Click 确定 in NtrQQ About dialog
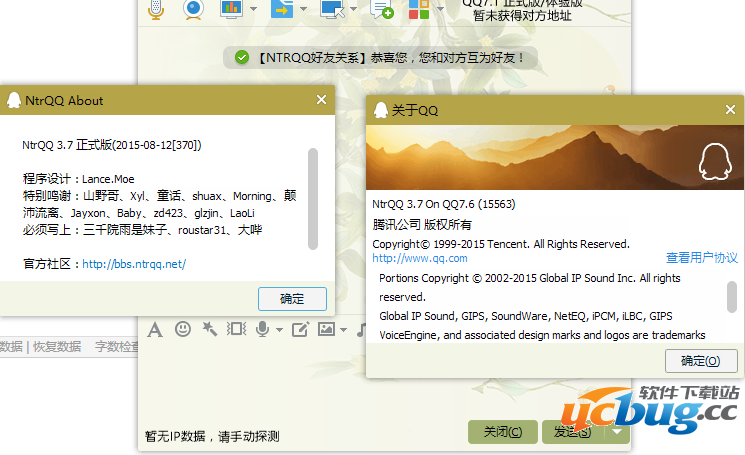 coord(292,298)
